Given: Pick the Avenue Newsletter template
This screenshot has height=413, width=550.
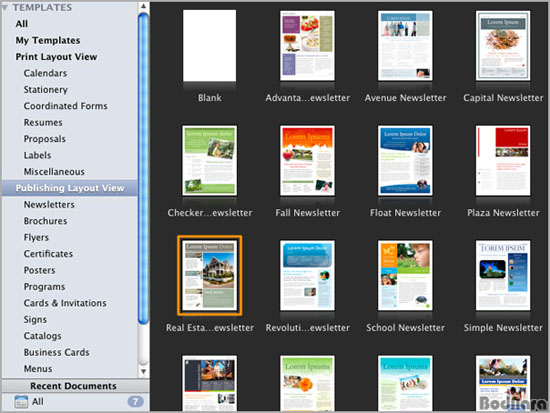Looking at the screenshot, I should [405, 46].
